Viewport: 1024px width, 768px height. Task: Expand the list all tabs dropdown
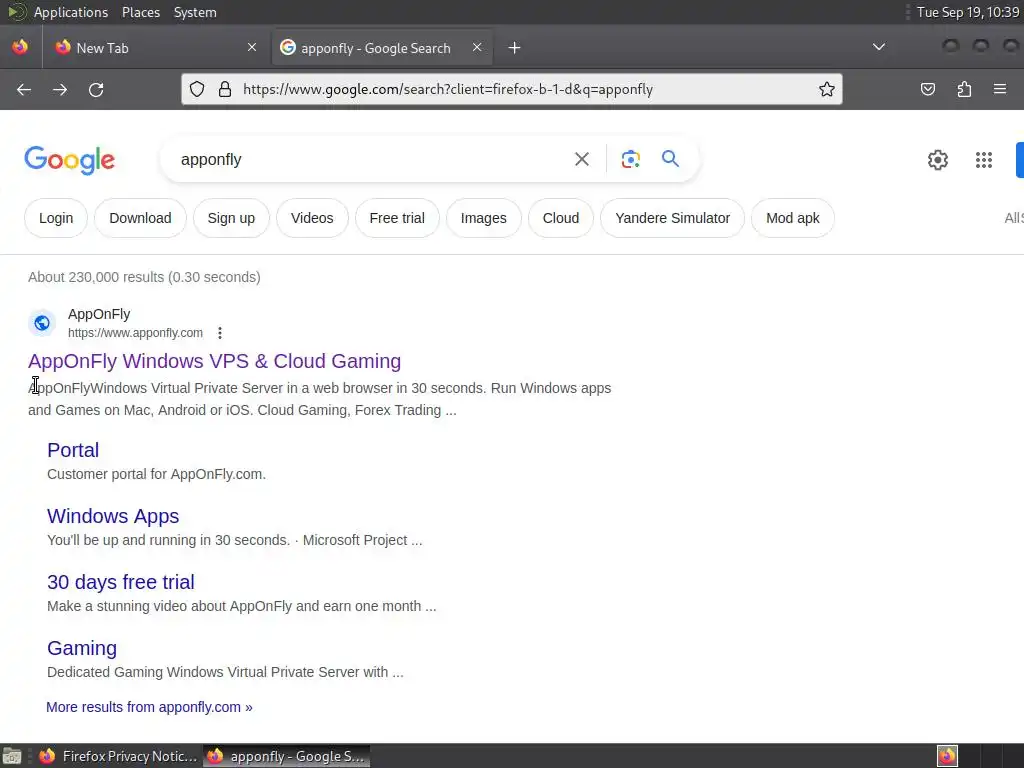click(879, 47)
